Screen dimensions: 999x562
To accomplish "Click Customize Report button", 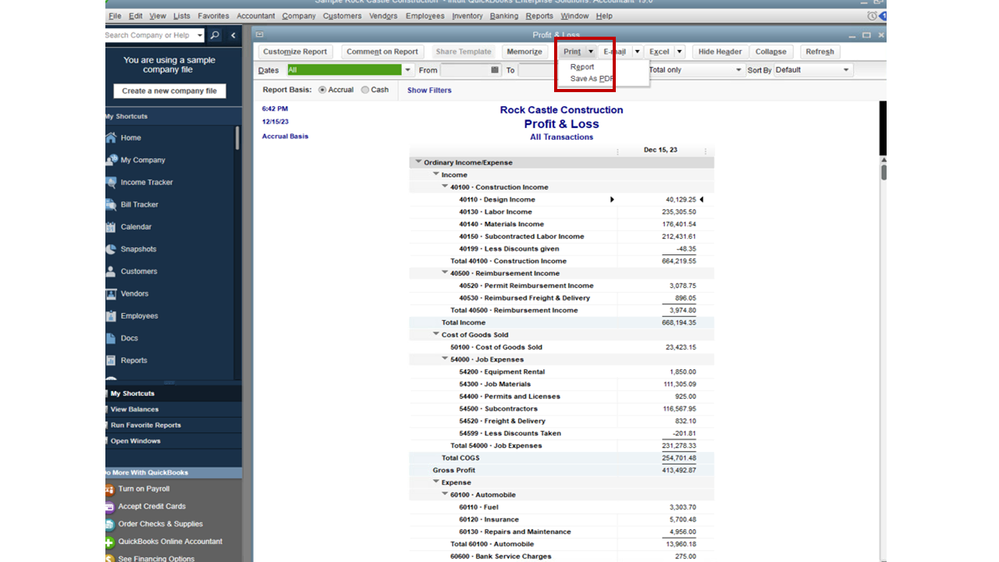I will coord(294,52).
